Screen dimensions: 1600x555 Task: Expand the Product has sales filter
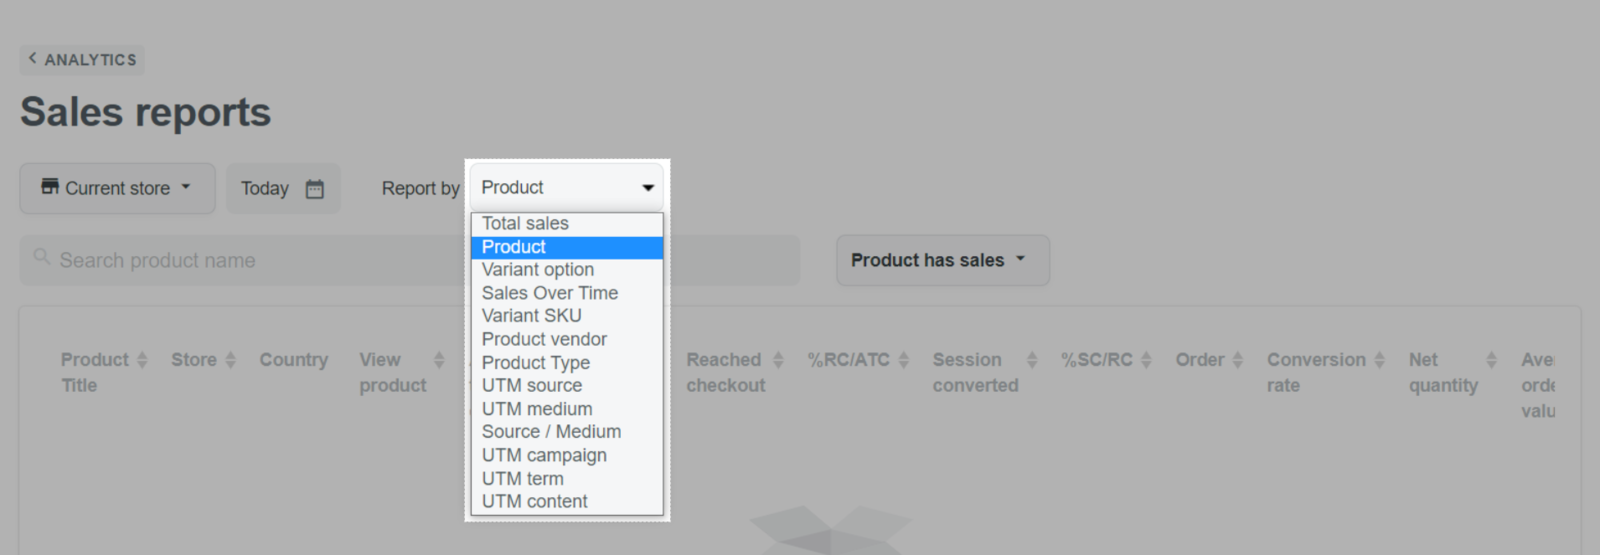coord(943,260)
